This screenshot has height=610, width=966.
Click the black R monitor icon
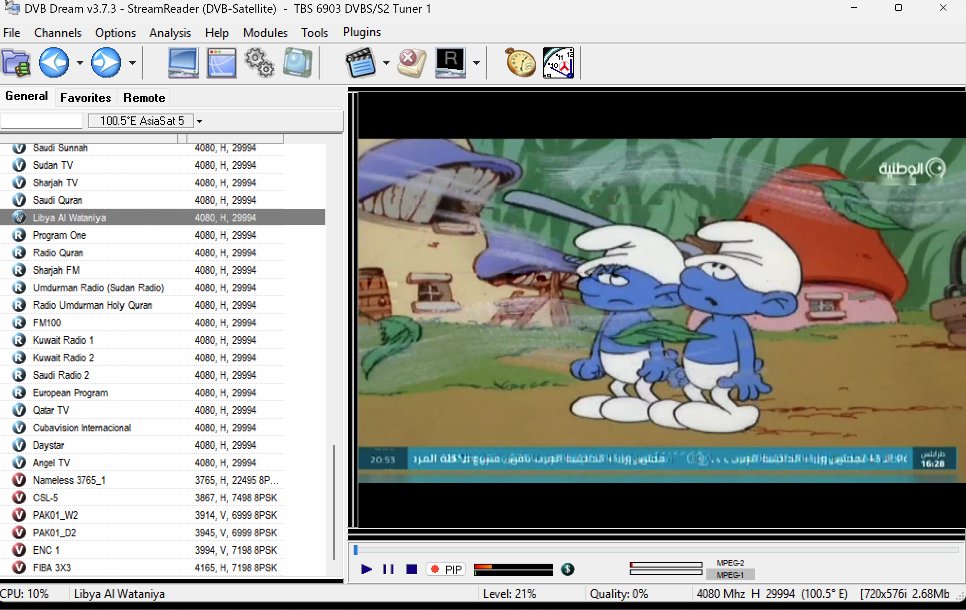pos(450,62)
